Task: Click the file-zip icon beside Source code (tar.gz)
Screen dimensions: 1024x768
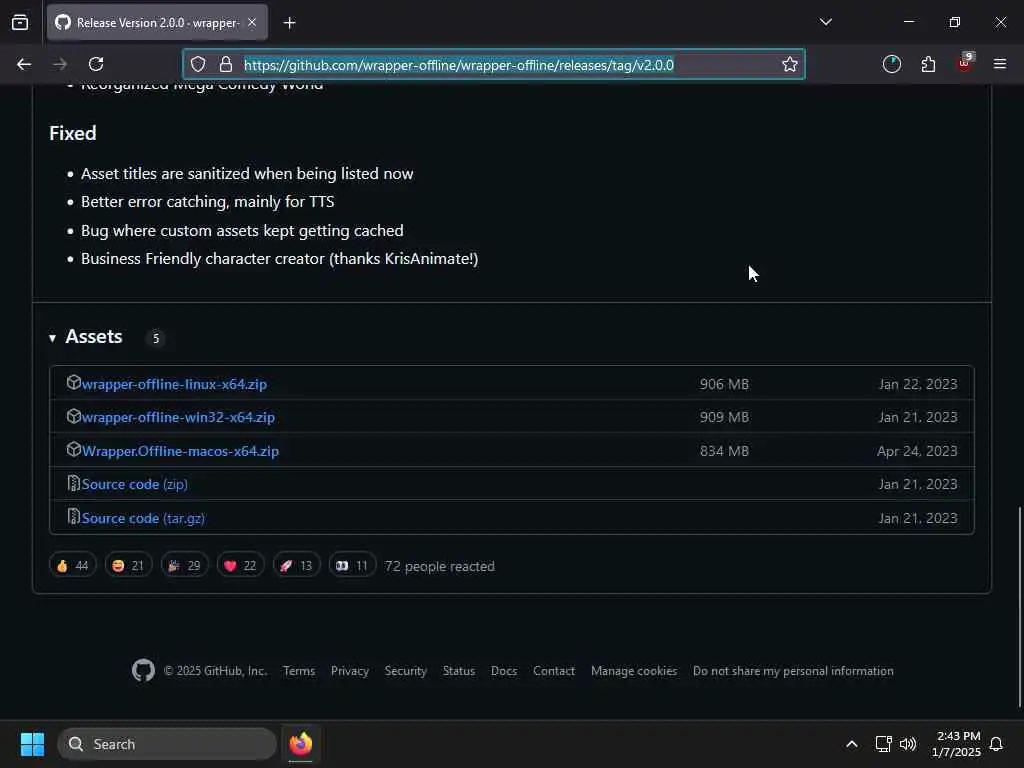Action: (73, 517)
